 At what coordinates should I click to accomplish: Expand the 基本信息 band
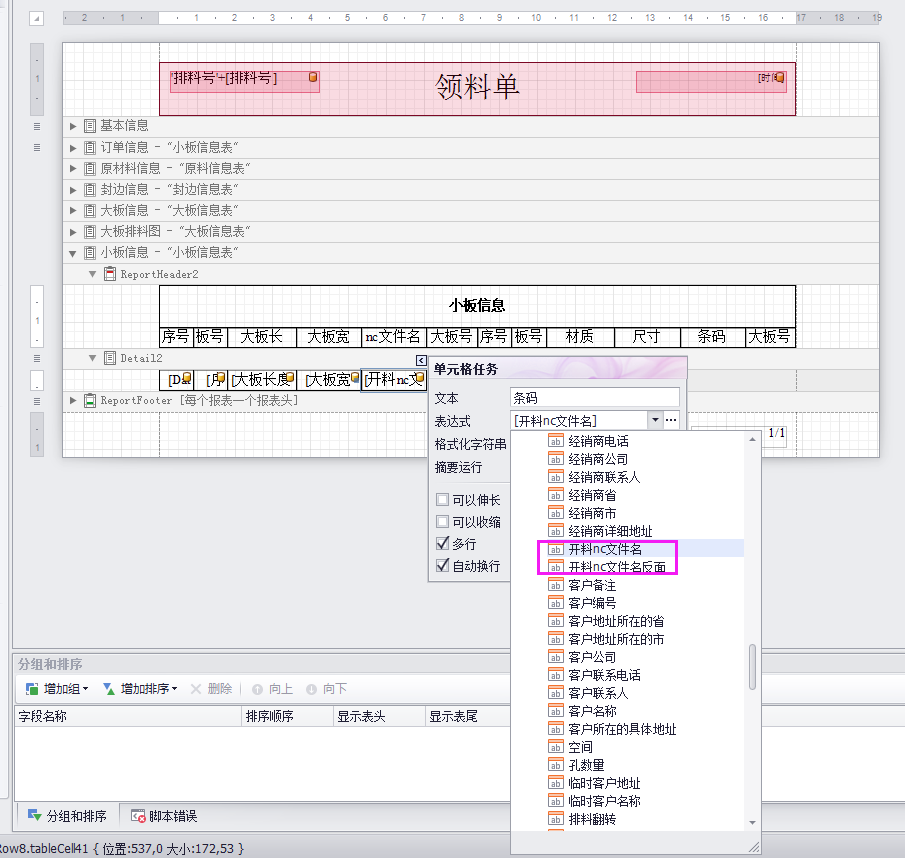click(73, 126)
